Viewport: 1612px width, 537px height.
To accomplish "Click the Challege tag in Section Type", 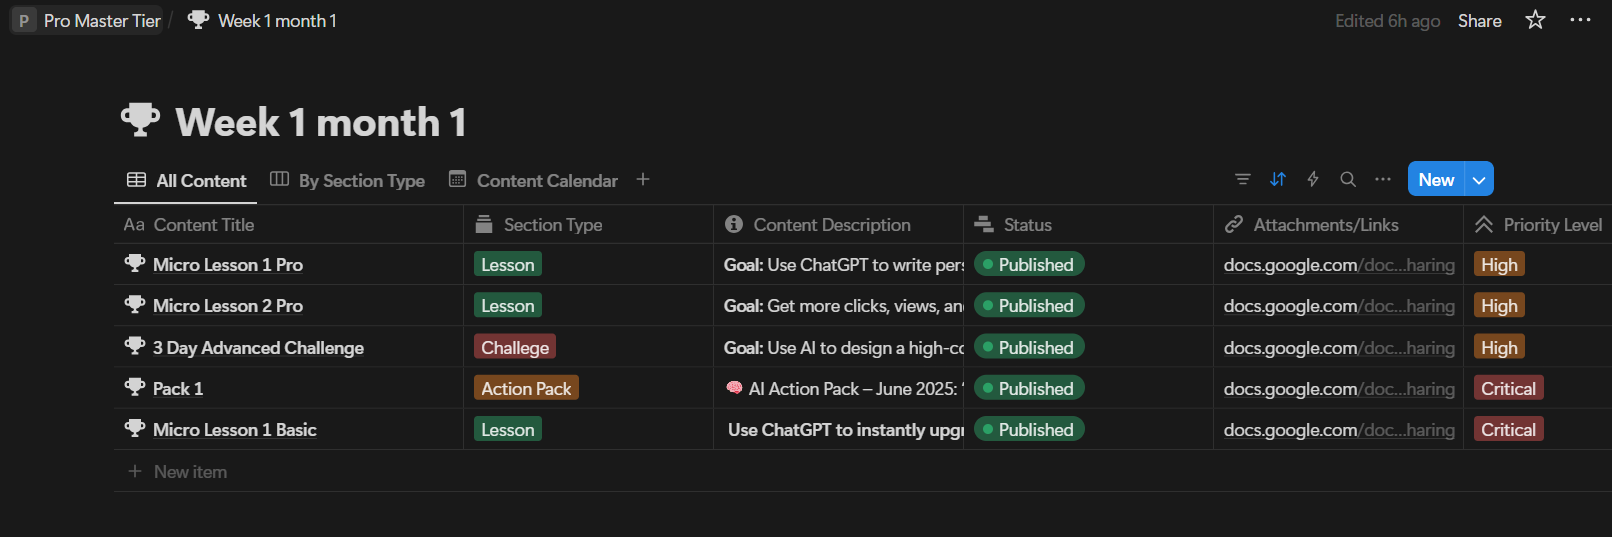I will tap(515, 348).
